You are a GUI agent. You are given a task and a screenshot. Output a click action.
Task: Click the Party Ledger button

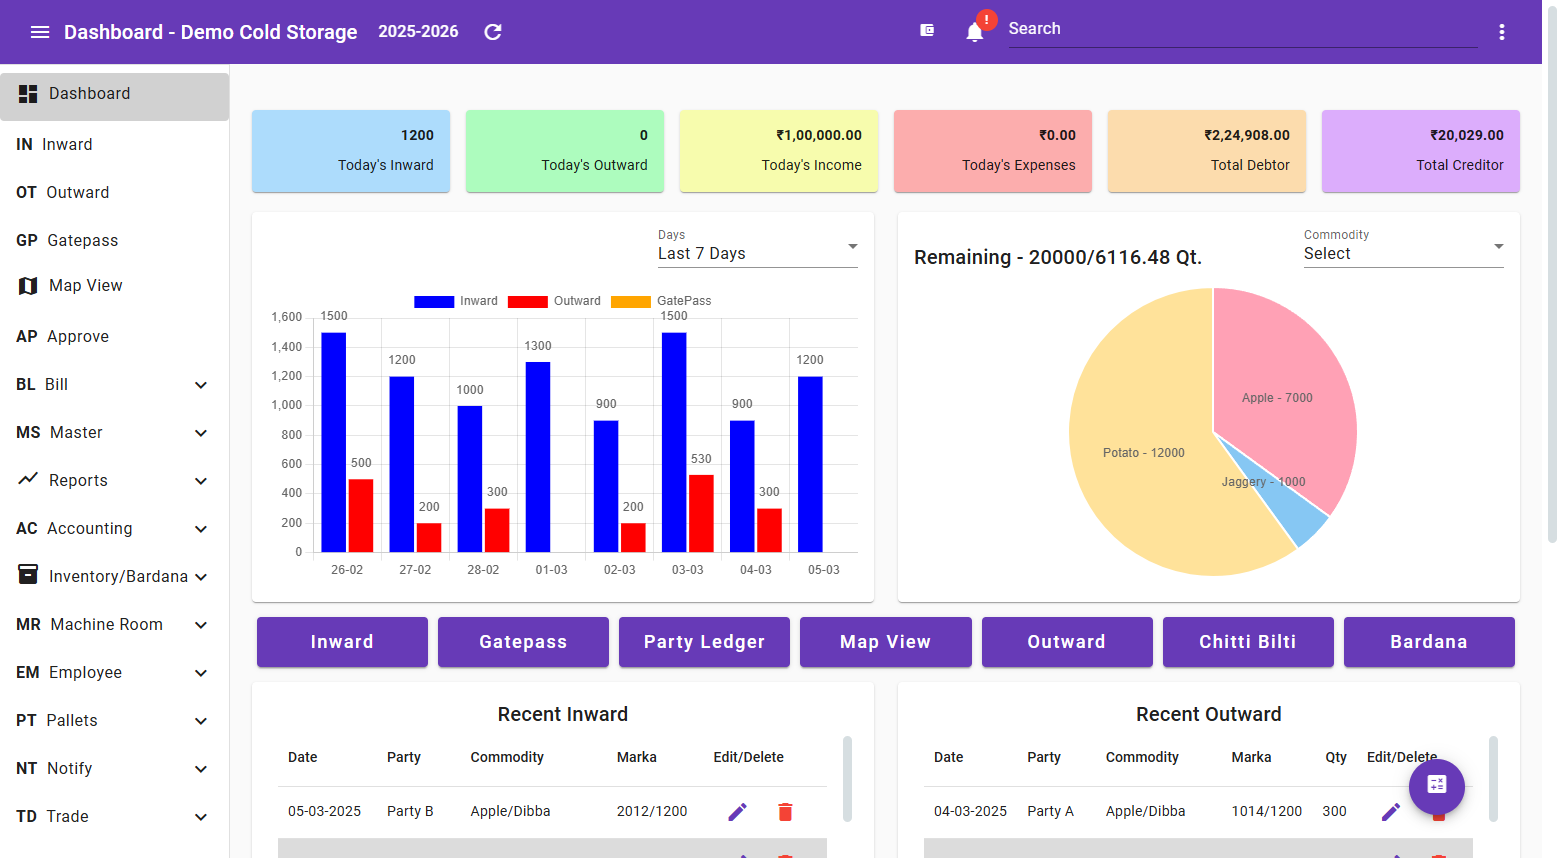(x=704, y=641)
